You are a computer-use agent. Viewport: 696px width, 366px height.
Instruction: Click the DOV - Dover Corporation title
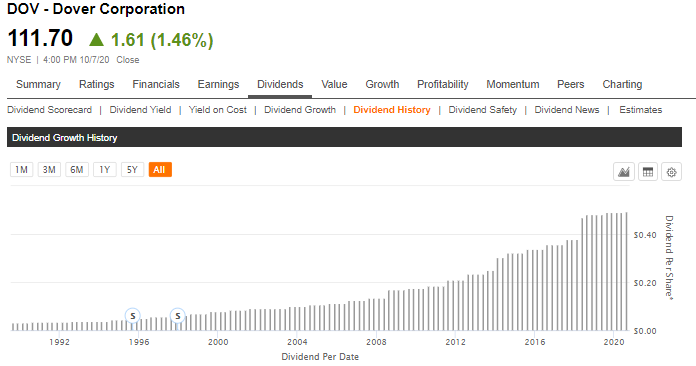click(x=96, y=9)
